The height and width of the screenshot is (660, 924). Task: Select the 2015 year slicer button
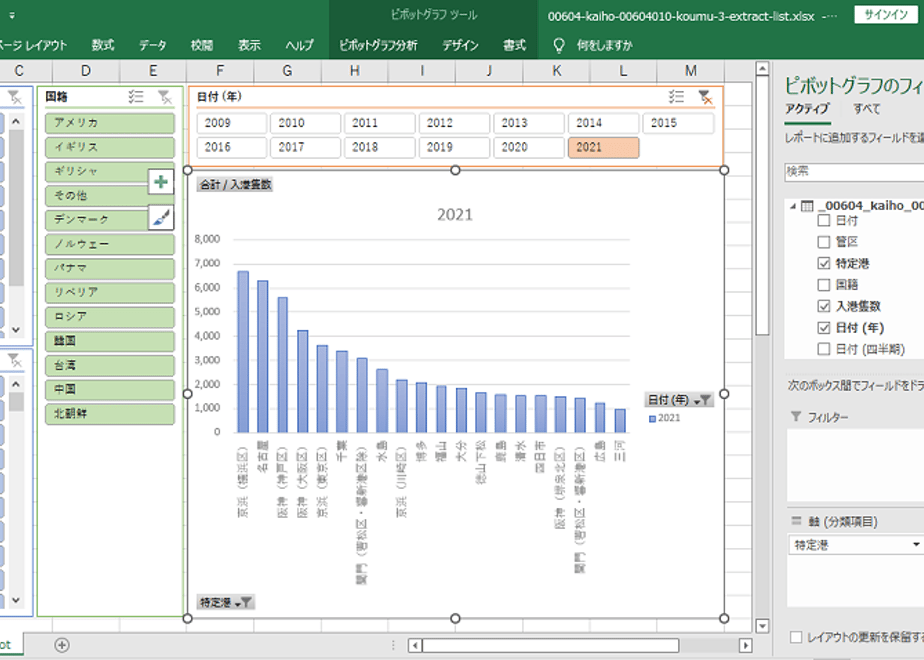(678, 123)
